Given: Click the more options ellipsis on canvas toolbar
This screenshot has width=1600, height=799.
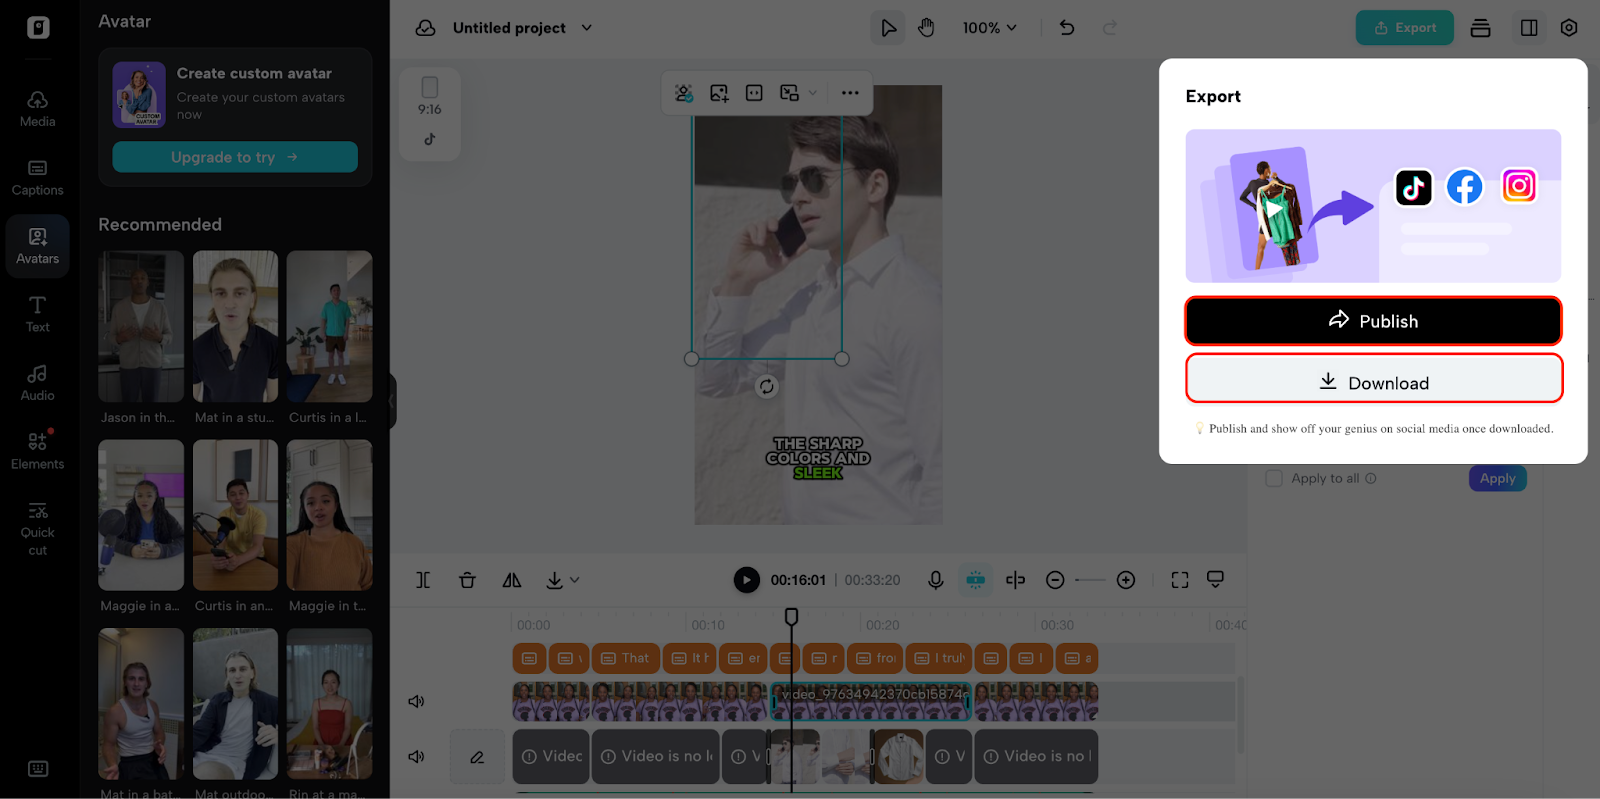Looking at the screenshot, I should 850,93.
